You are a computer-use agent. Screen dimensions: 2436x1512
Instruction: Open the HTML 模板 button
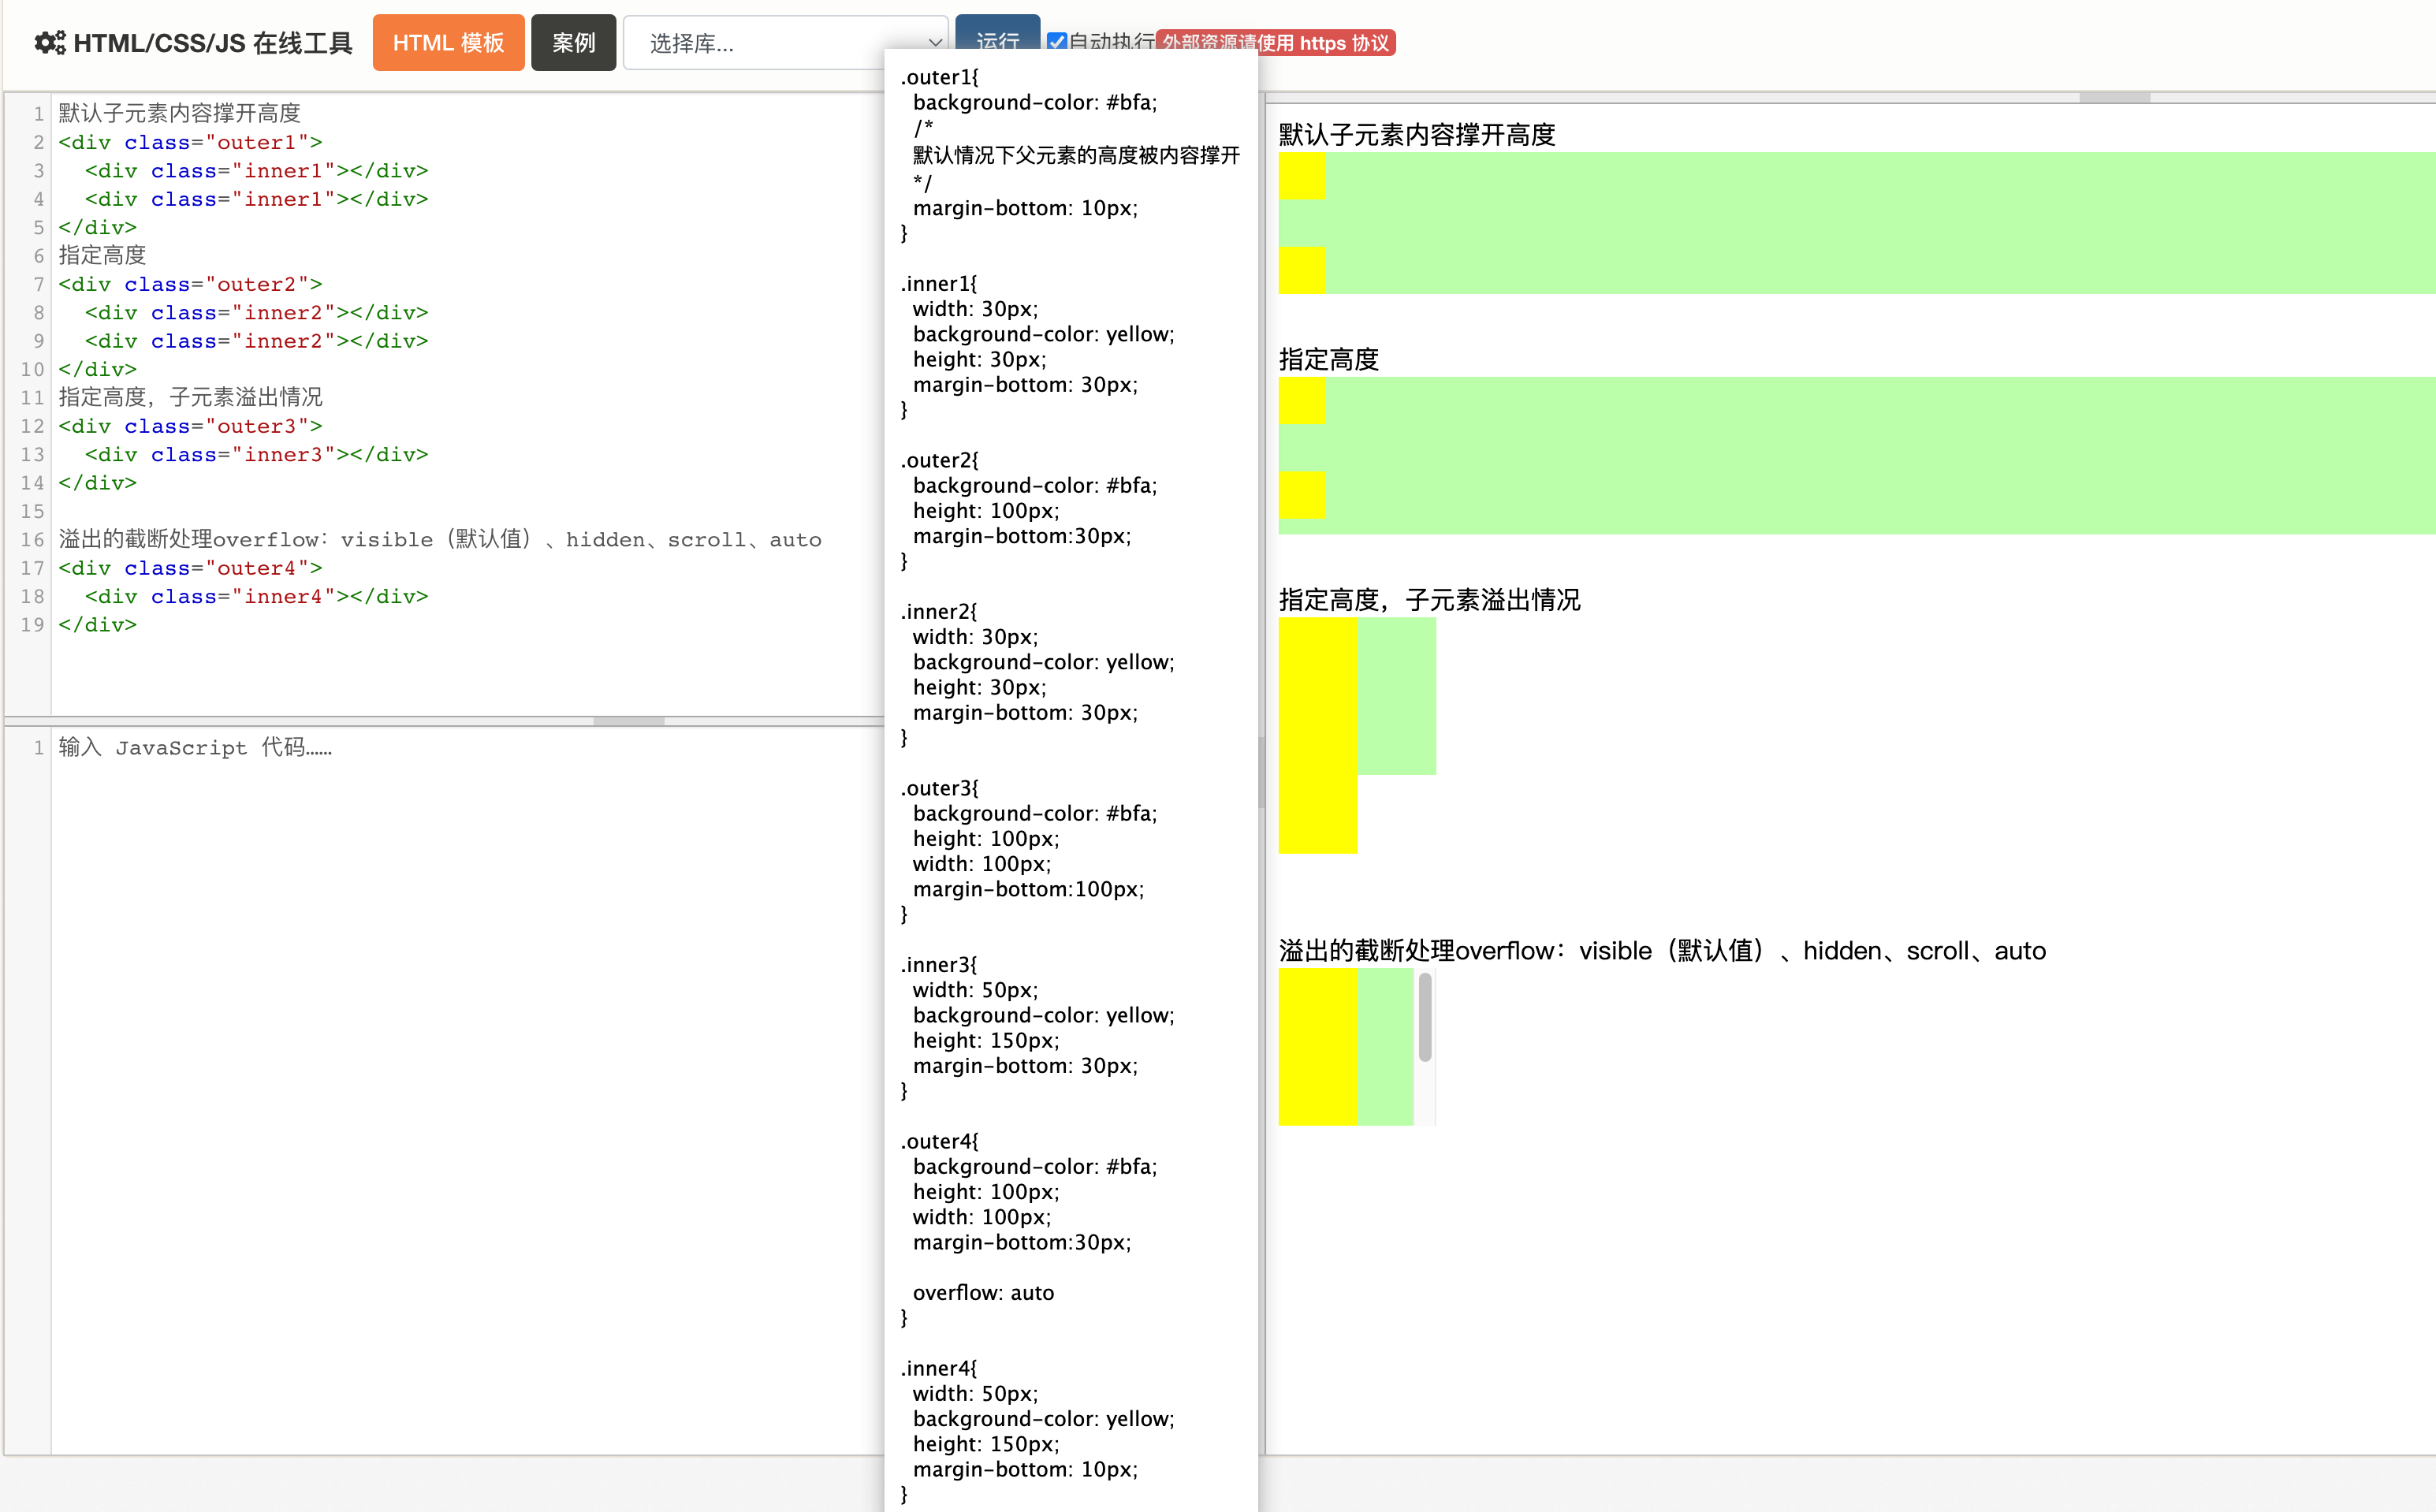[x=448, y=43]
